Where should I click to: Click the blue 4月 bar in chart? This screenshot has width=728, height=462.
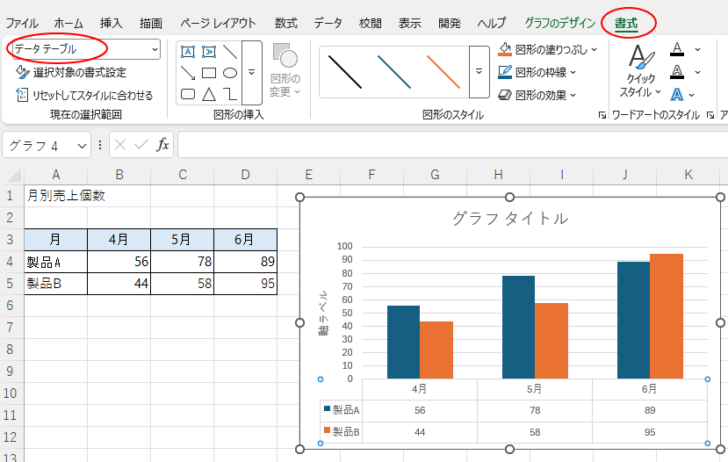pyautogui.click(x=403, y=342)
